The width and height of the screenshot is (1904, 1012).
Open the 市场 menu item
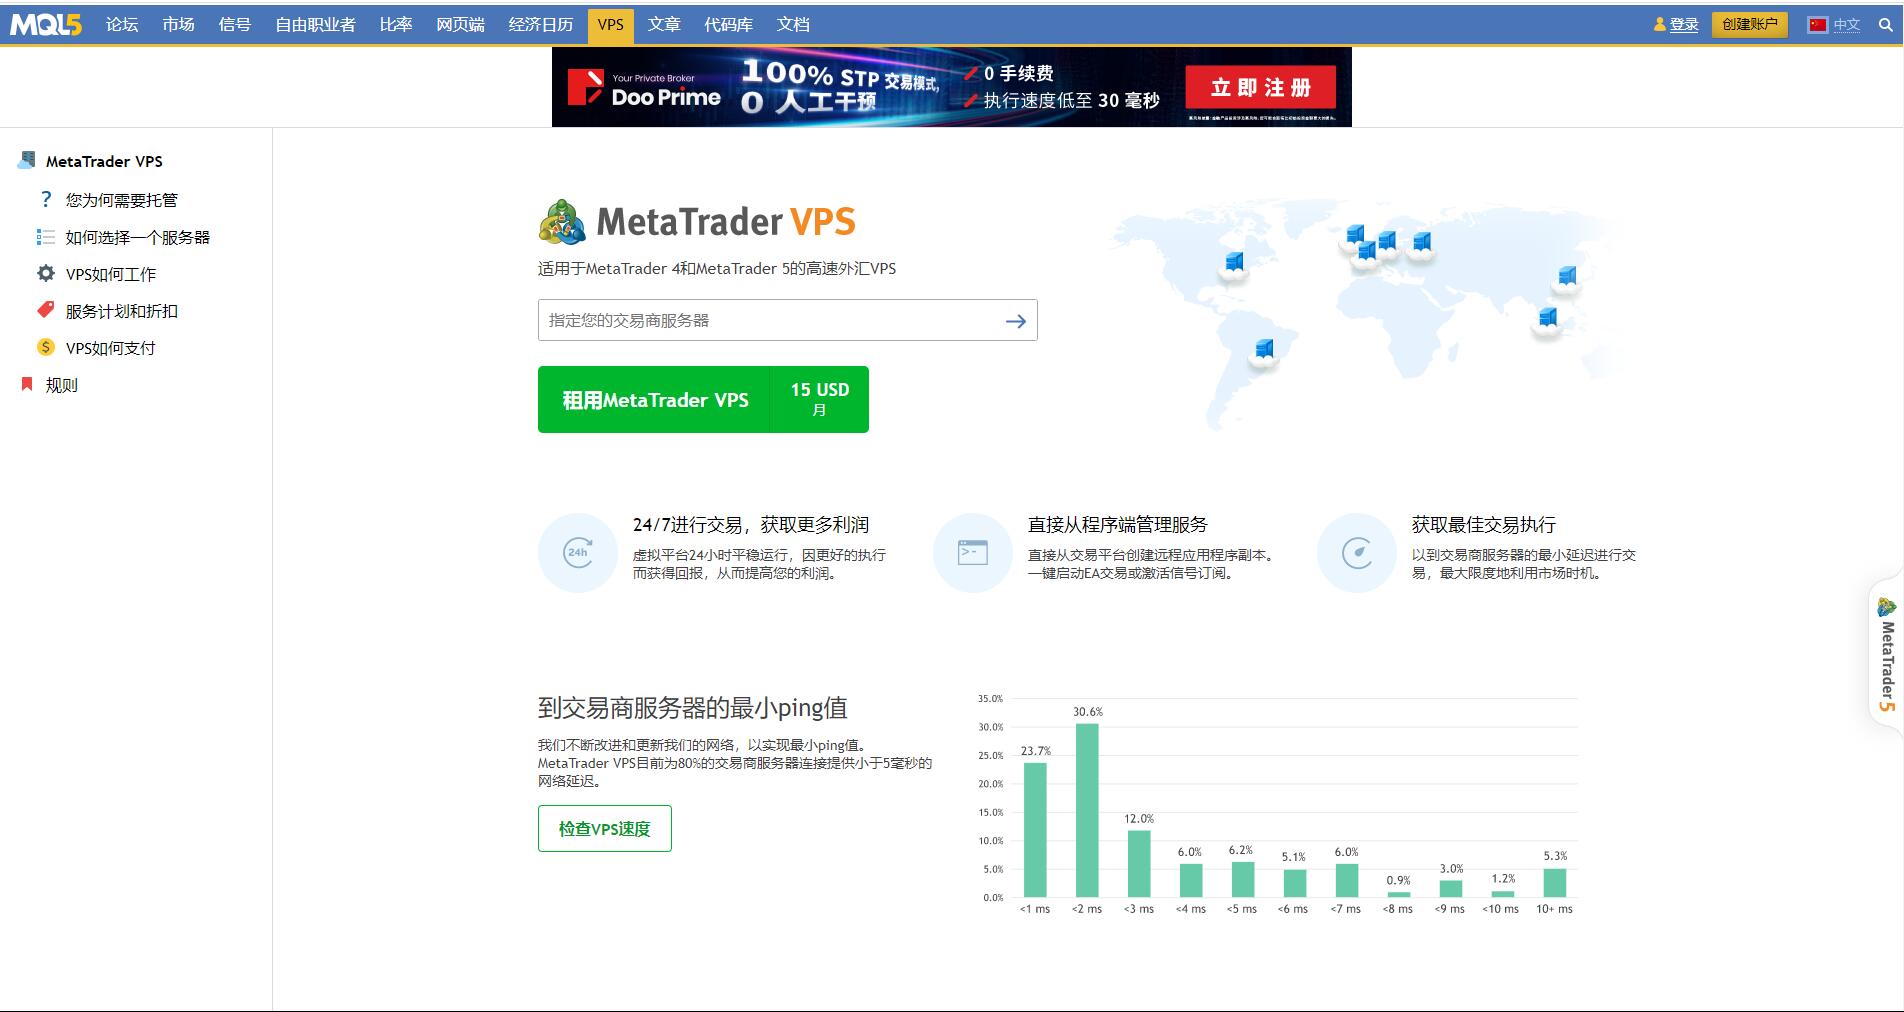pos(179,24)
